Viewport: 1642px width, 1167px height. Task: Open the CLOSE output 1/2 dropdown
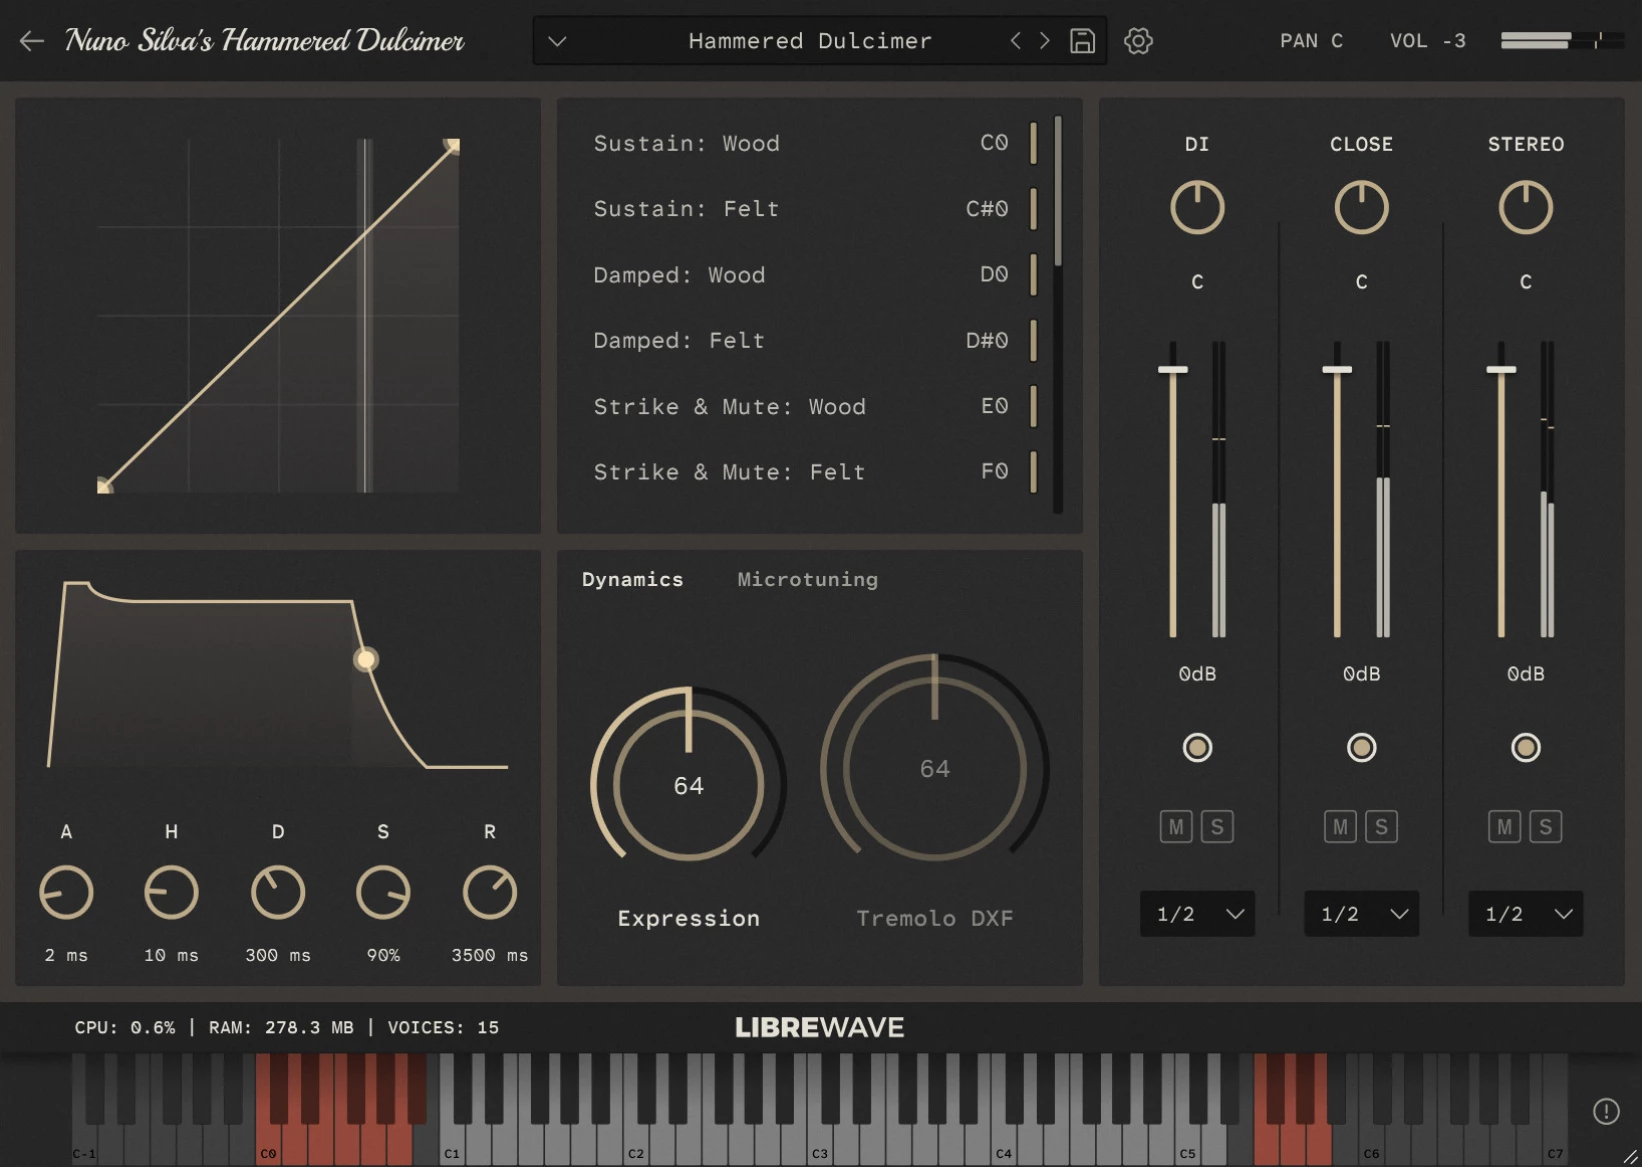click(1361, 914)
